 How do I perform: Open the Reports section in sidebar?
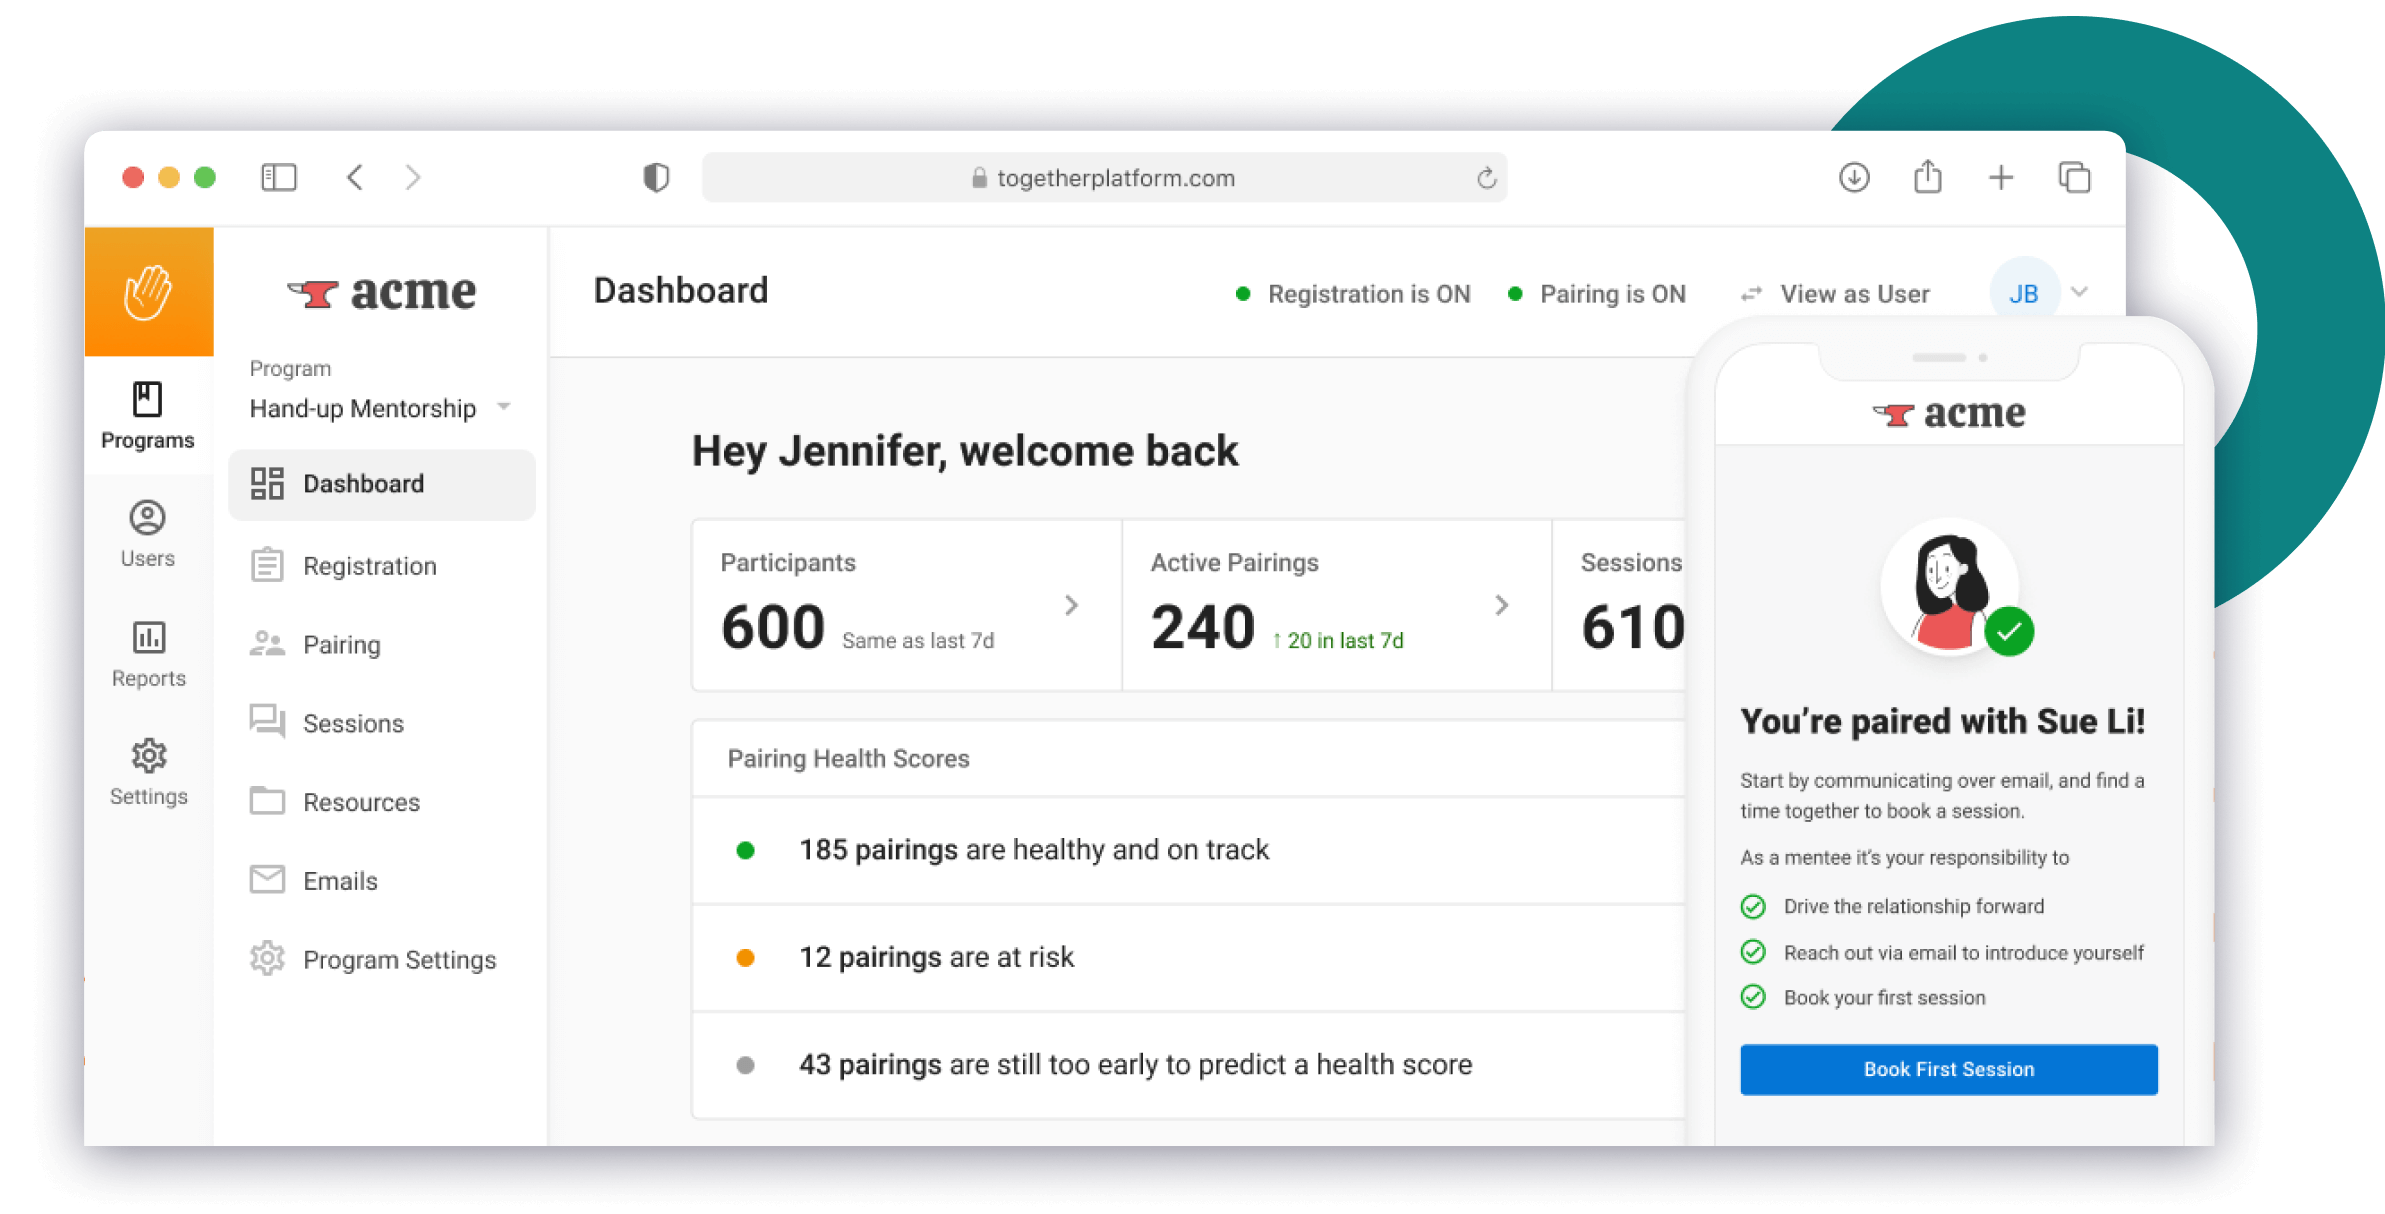tap(148, 654)
